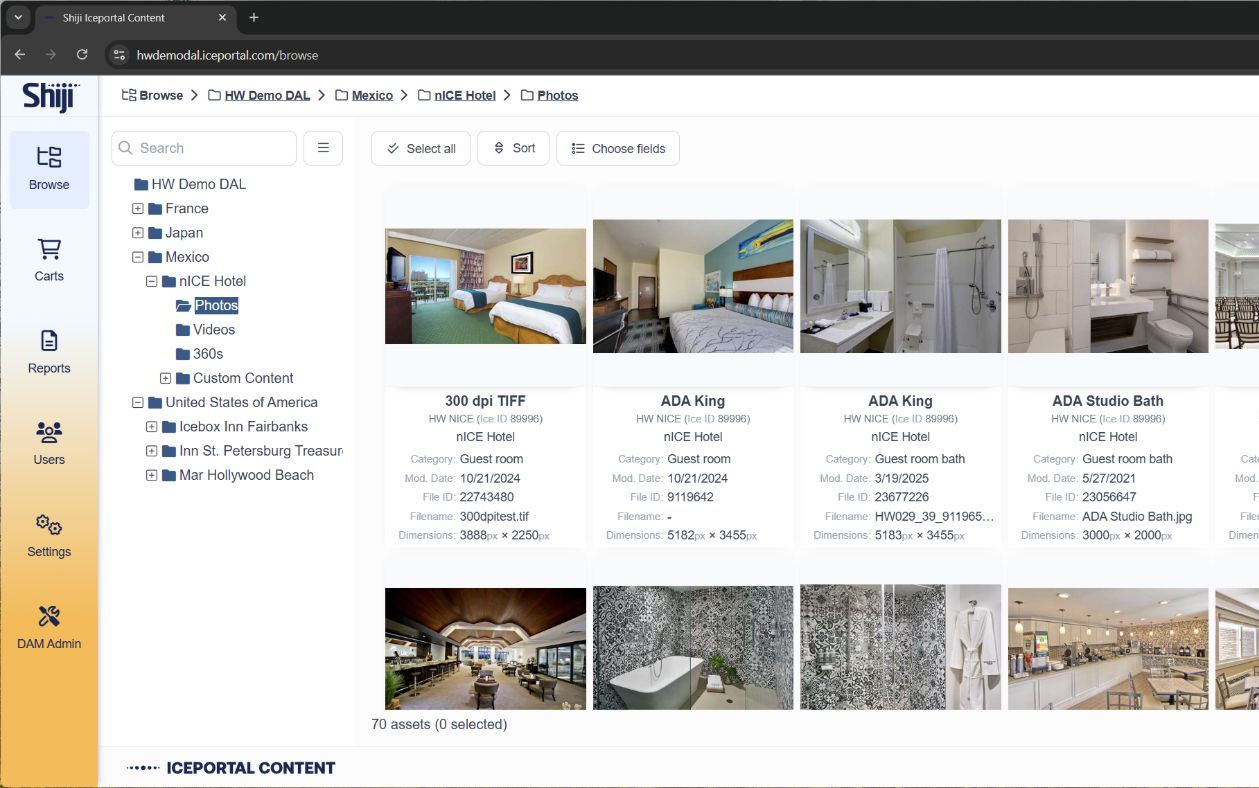Select the Videos folder in tree
This screenshot has width=1259, height=788.
(x=213, y=330)
